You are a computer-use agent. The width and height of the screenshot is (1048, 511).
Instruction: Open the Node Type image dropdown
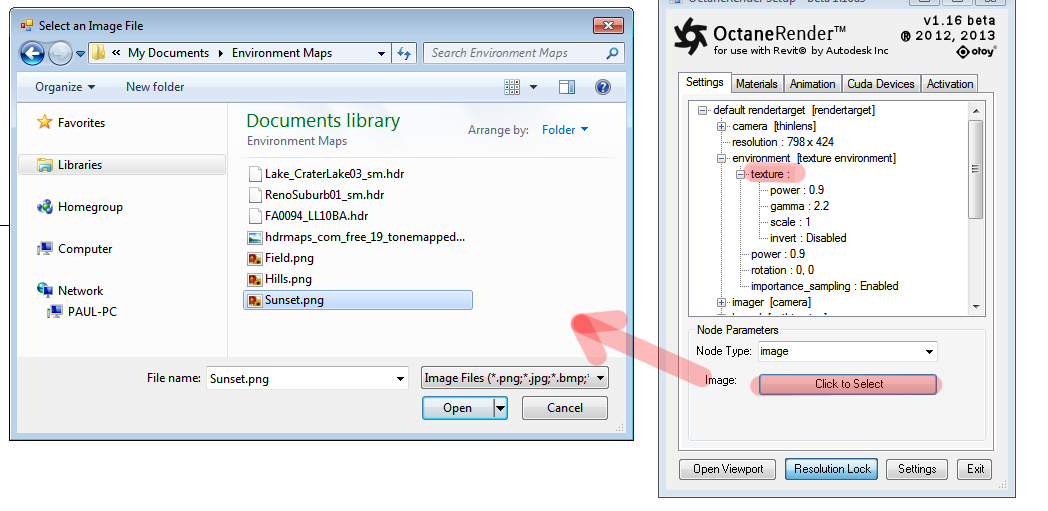[x=848, y=351]
